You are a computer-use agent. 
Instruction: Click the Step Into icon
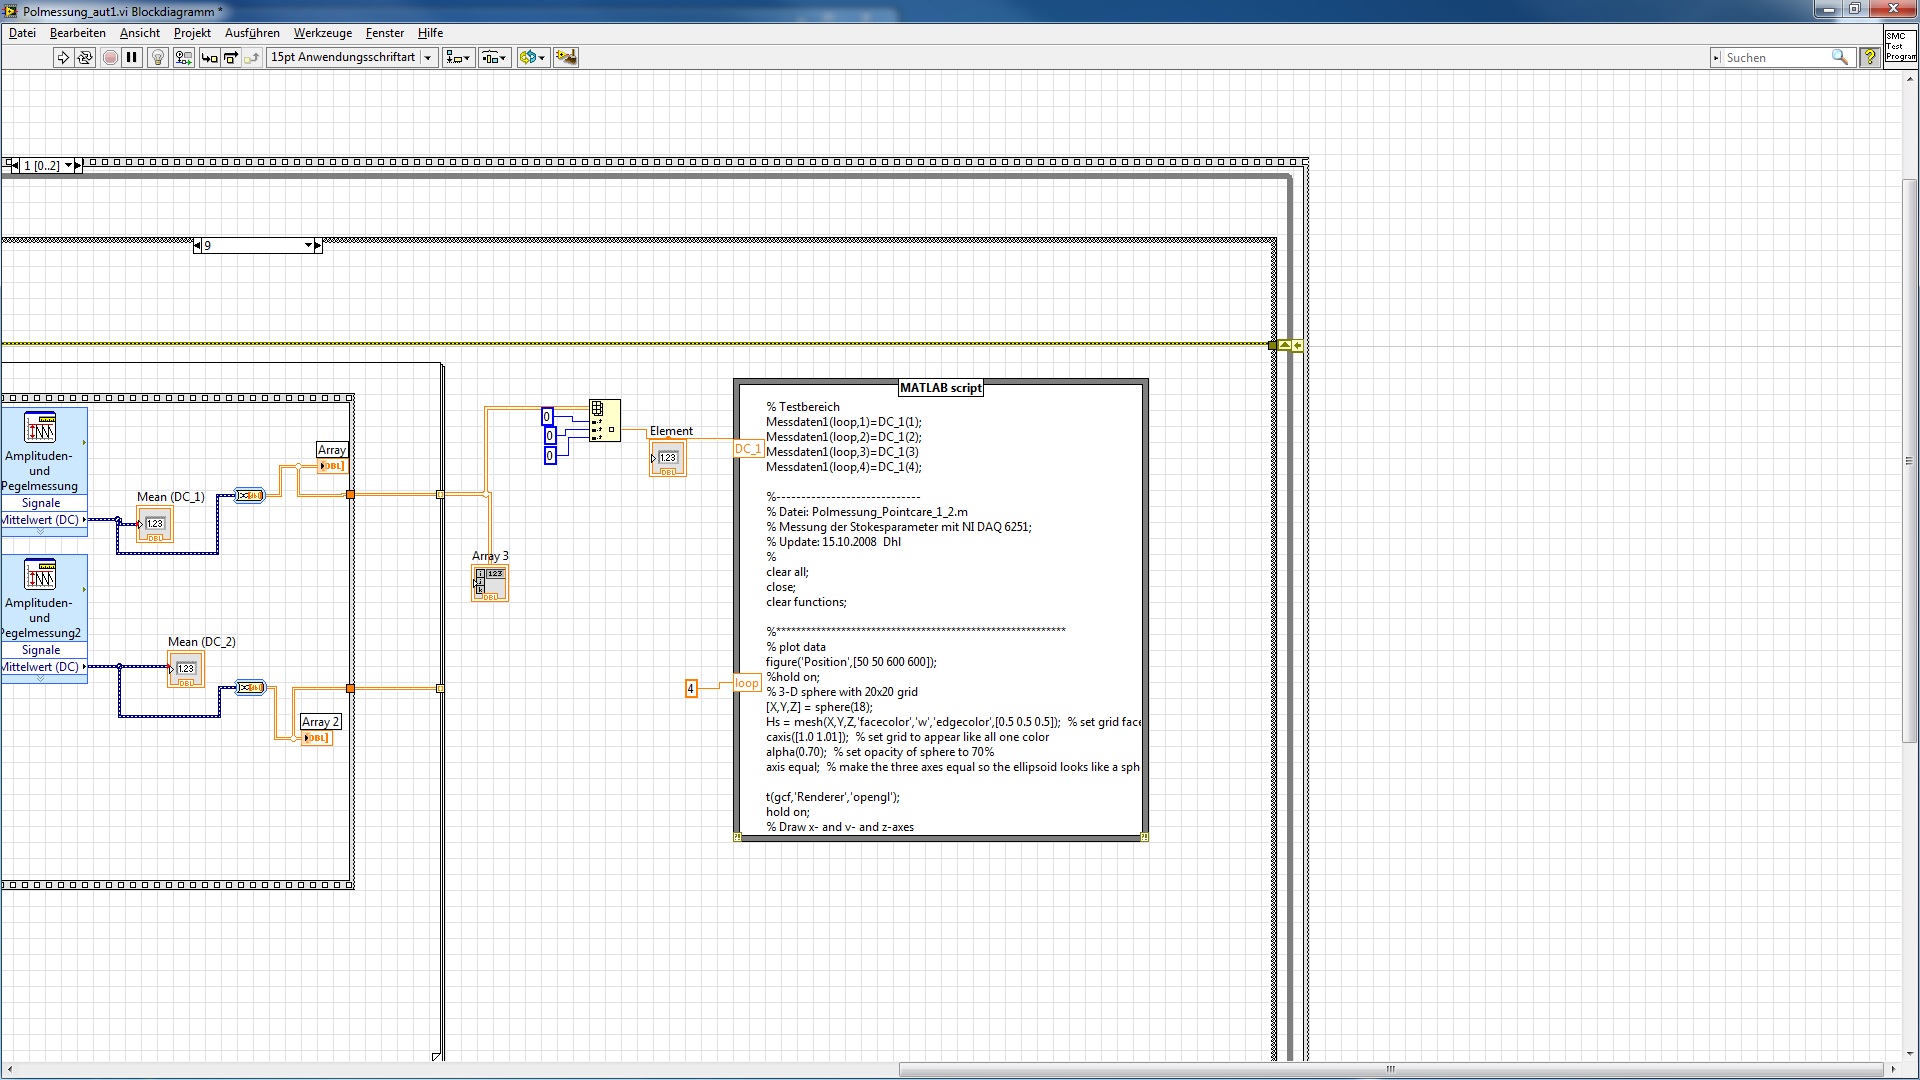tap(209, 58)
